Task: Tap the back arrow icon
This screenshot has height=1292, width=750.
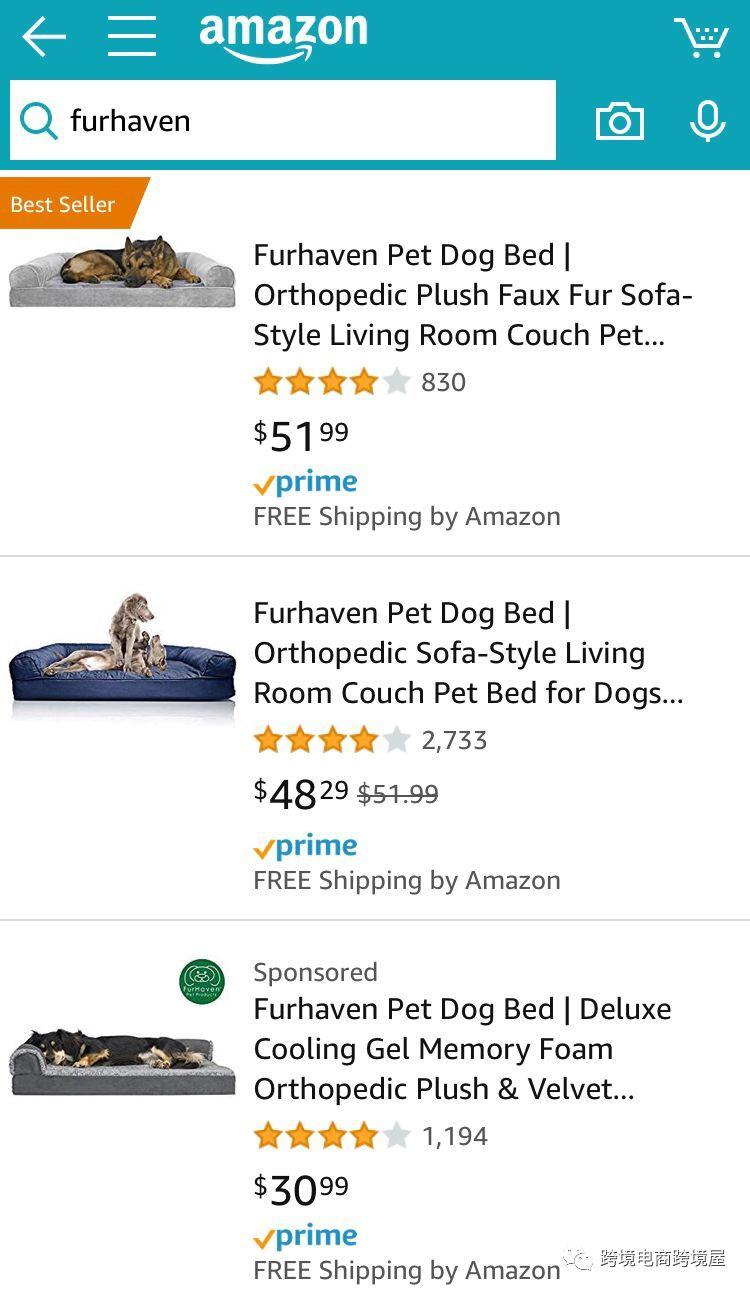Action: click(44, 37)
